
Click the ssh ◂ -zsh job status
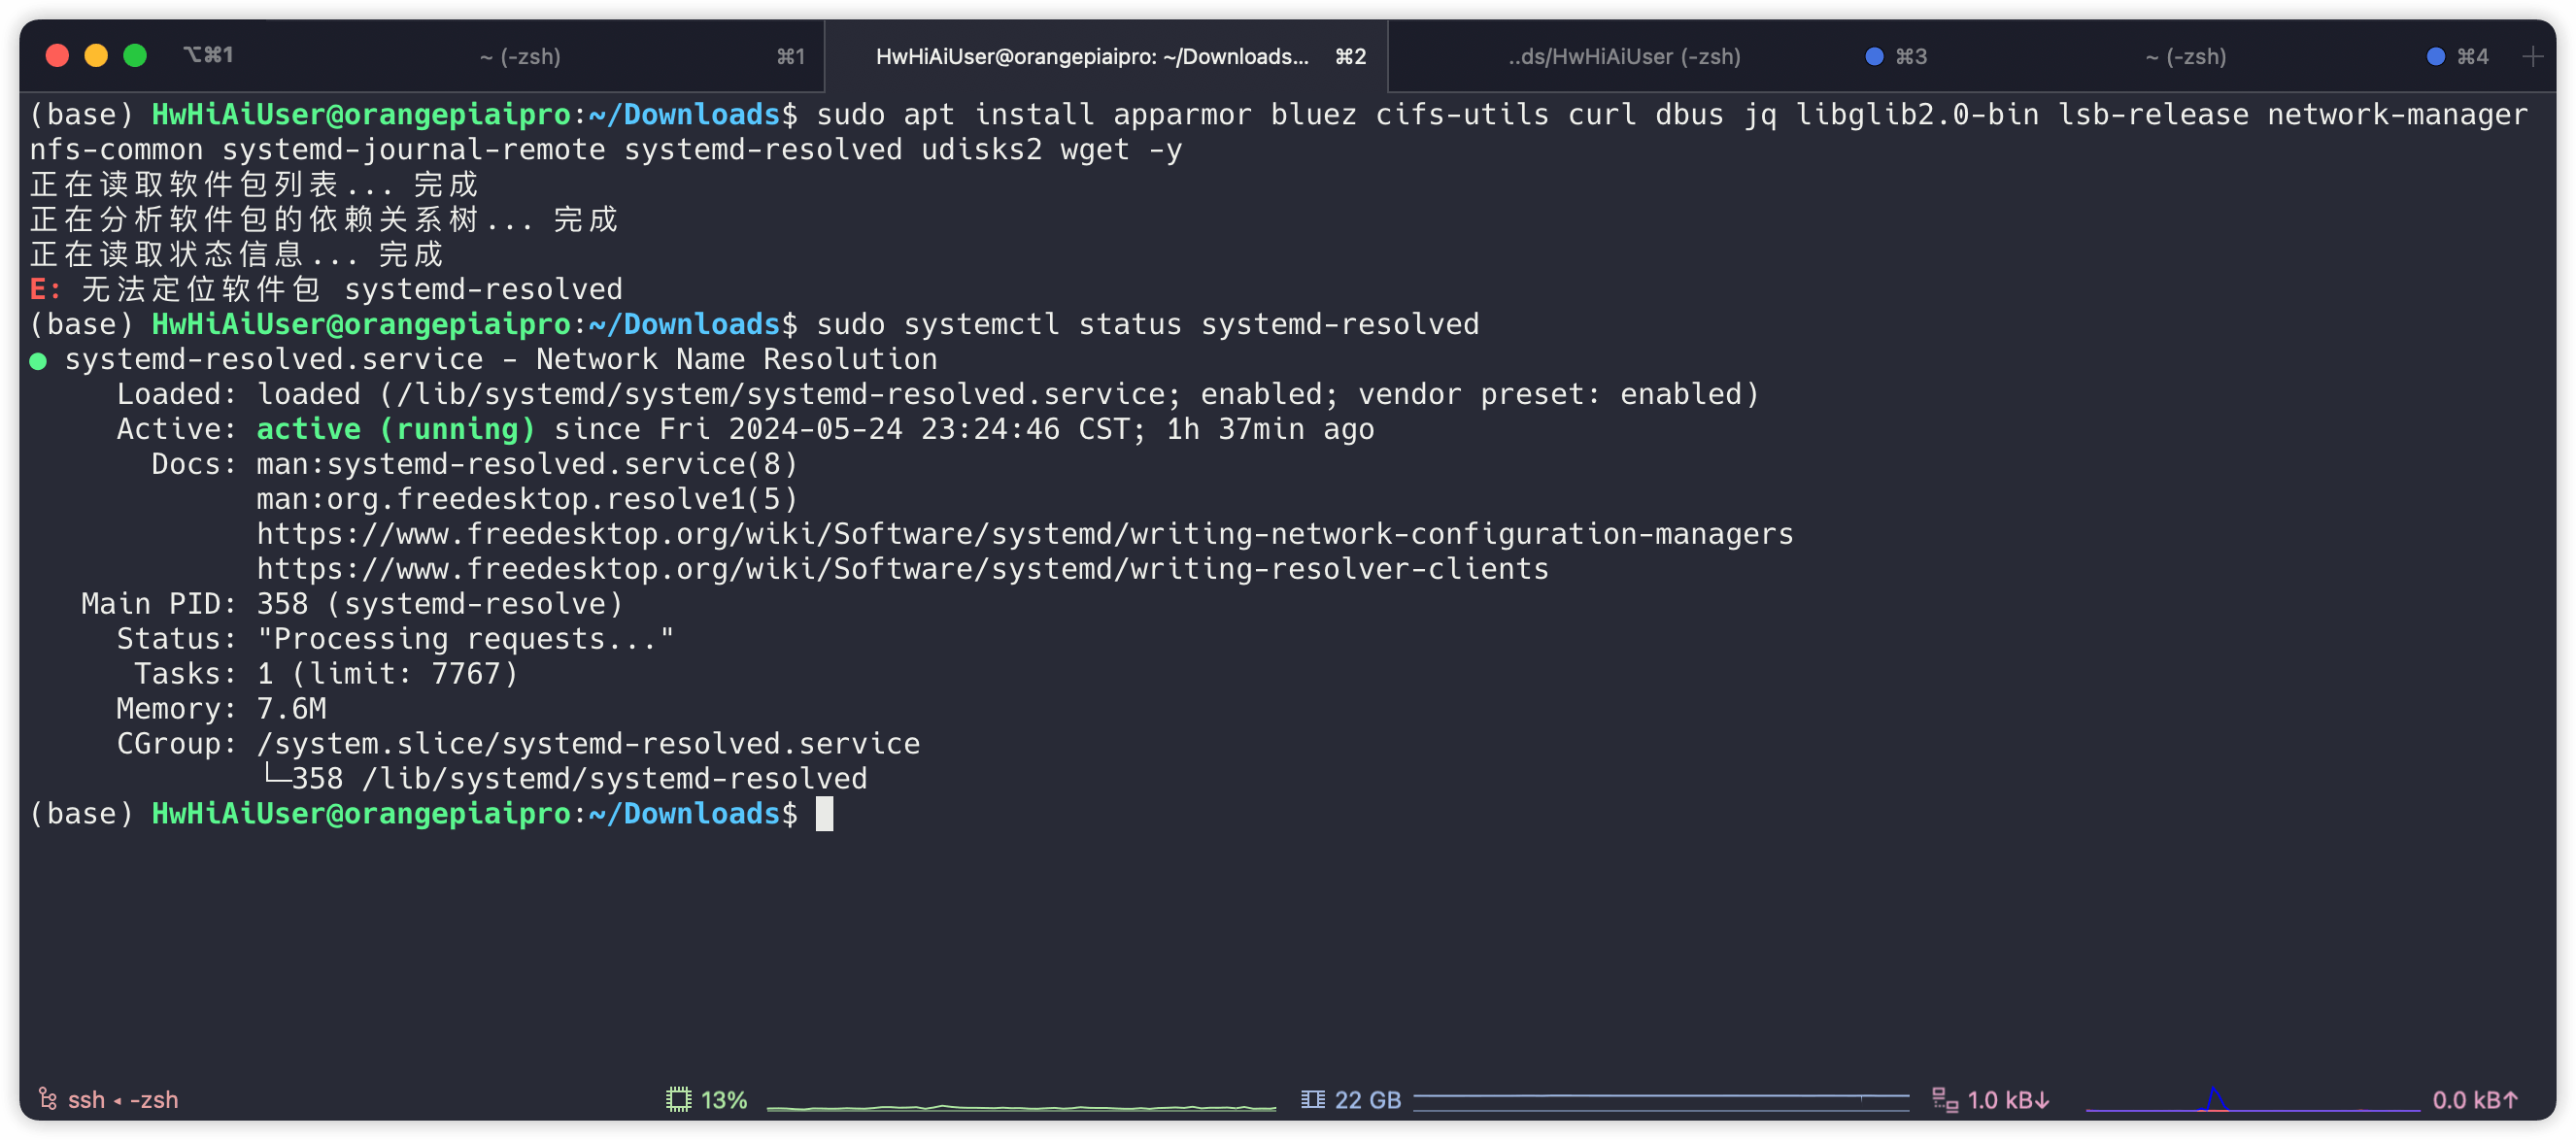point(122,1100)
